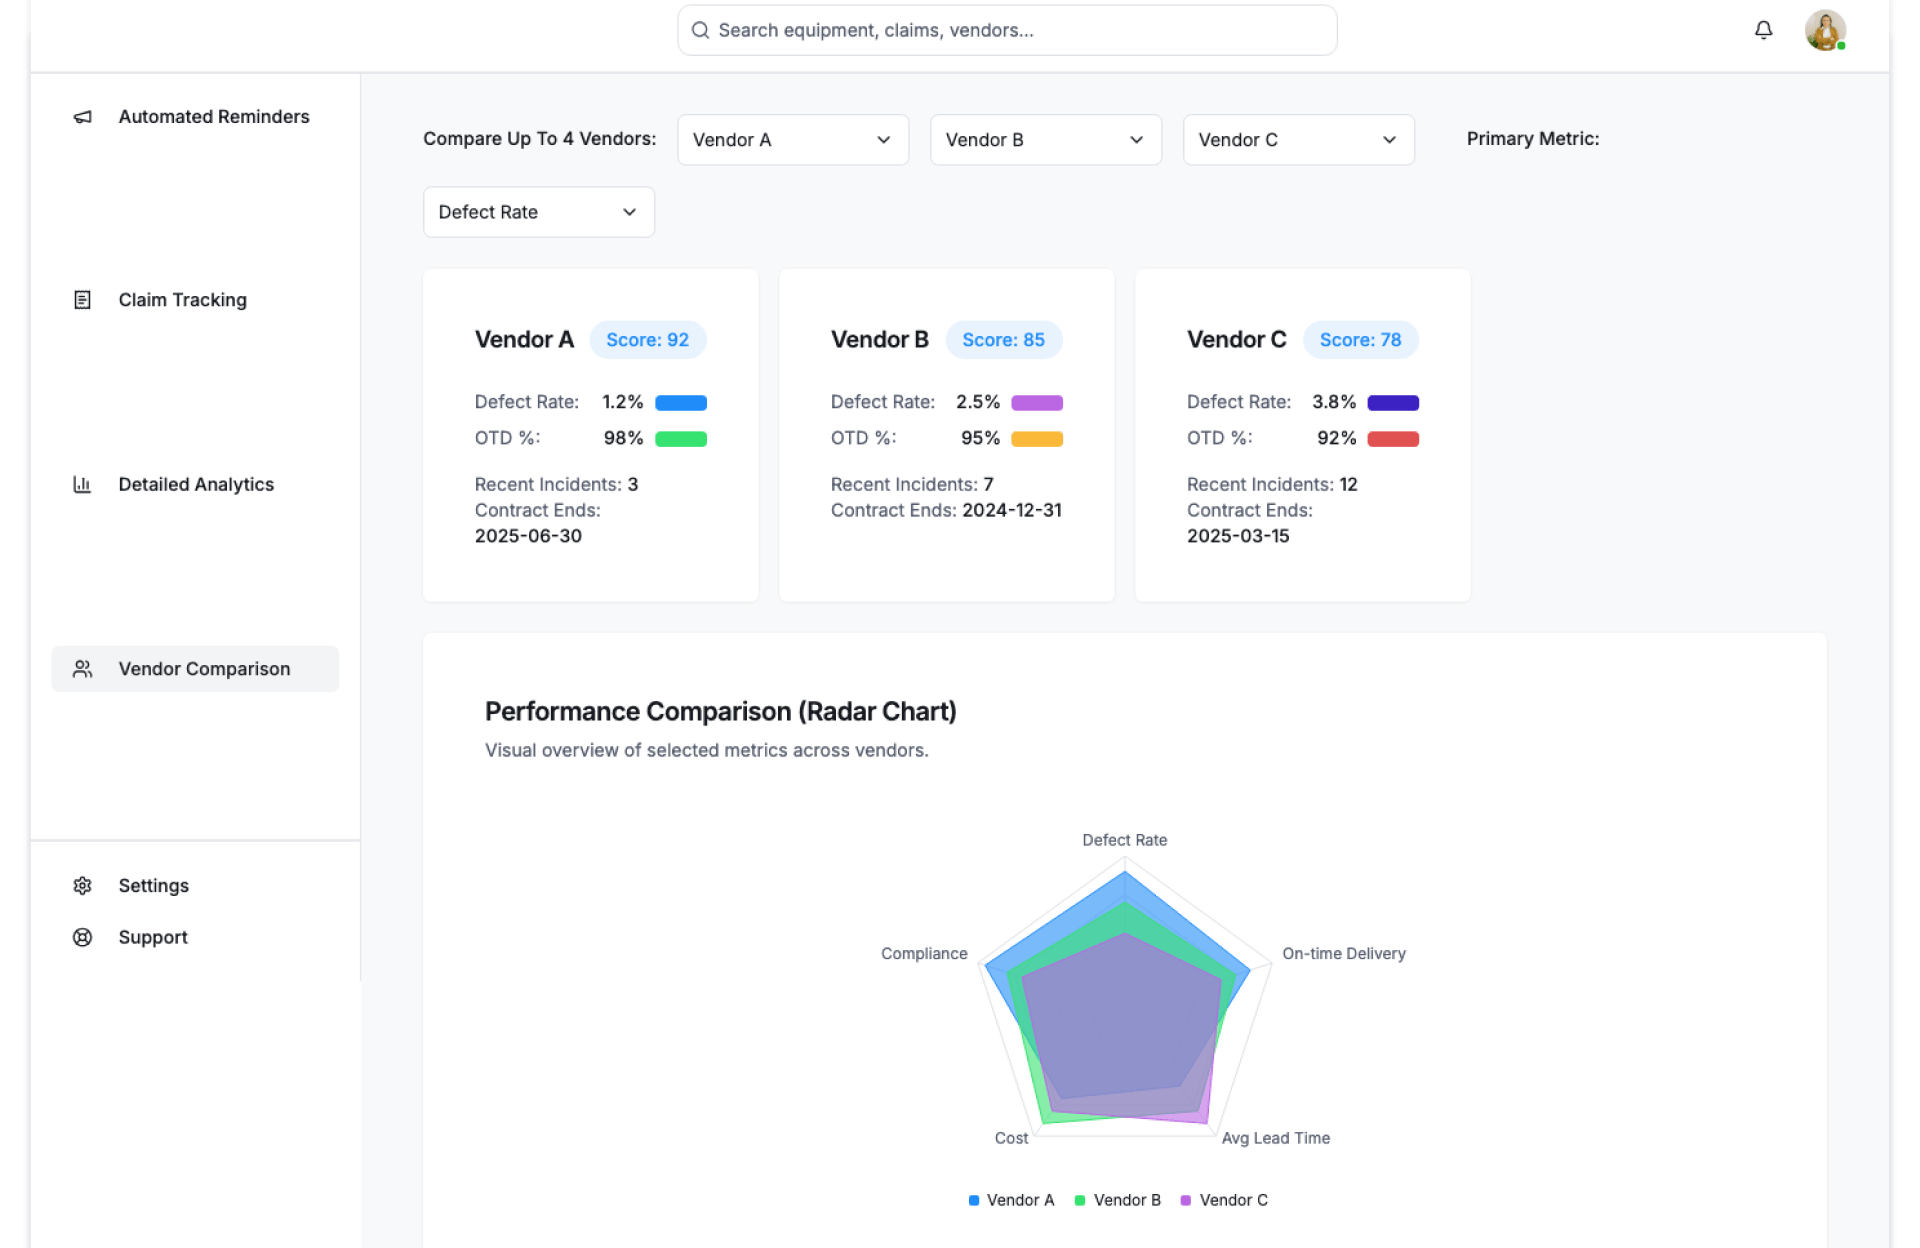Image resolution: width=1920 pixels, height=1248 pixels.
Task: Click the Support lifebuoy icon
Action: pyautogui.click(x=83, y=937)
